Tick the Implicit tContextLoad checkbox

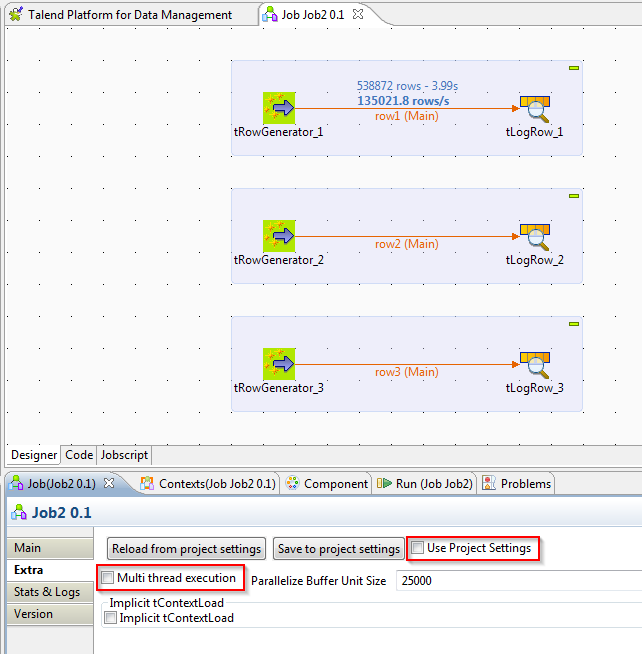point(110,618)
